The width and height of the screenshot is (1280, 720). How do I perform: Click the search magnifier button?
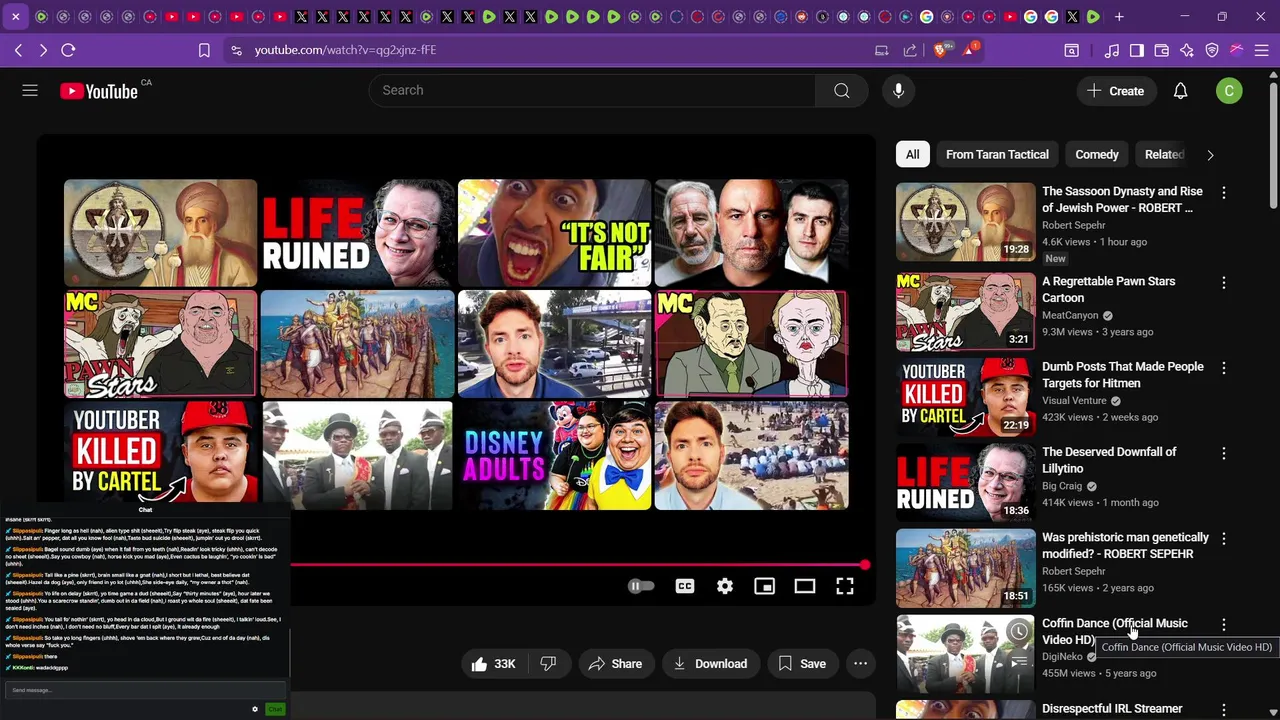842,91
